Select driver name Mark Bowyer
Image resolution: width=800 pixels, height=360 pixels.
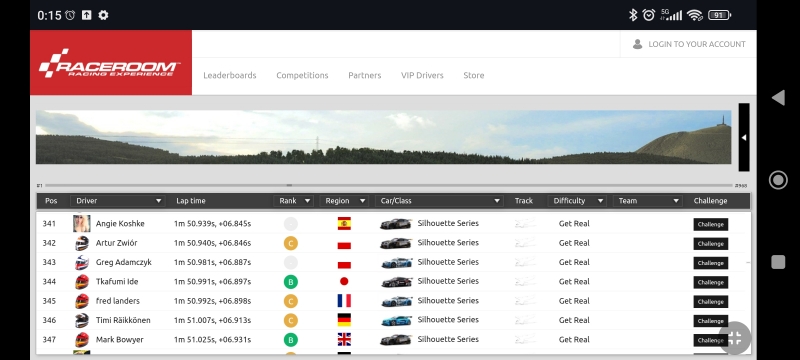tap(119, 340)
